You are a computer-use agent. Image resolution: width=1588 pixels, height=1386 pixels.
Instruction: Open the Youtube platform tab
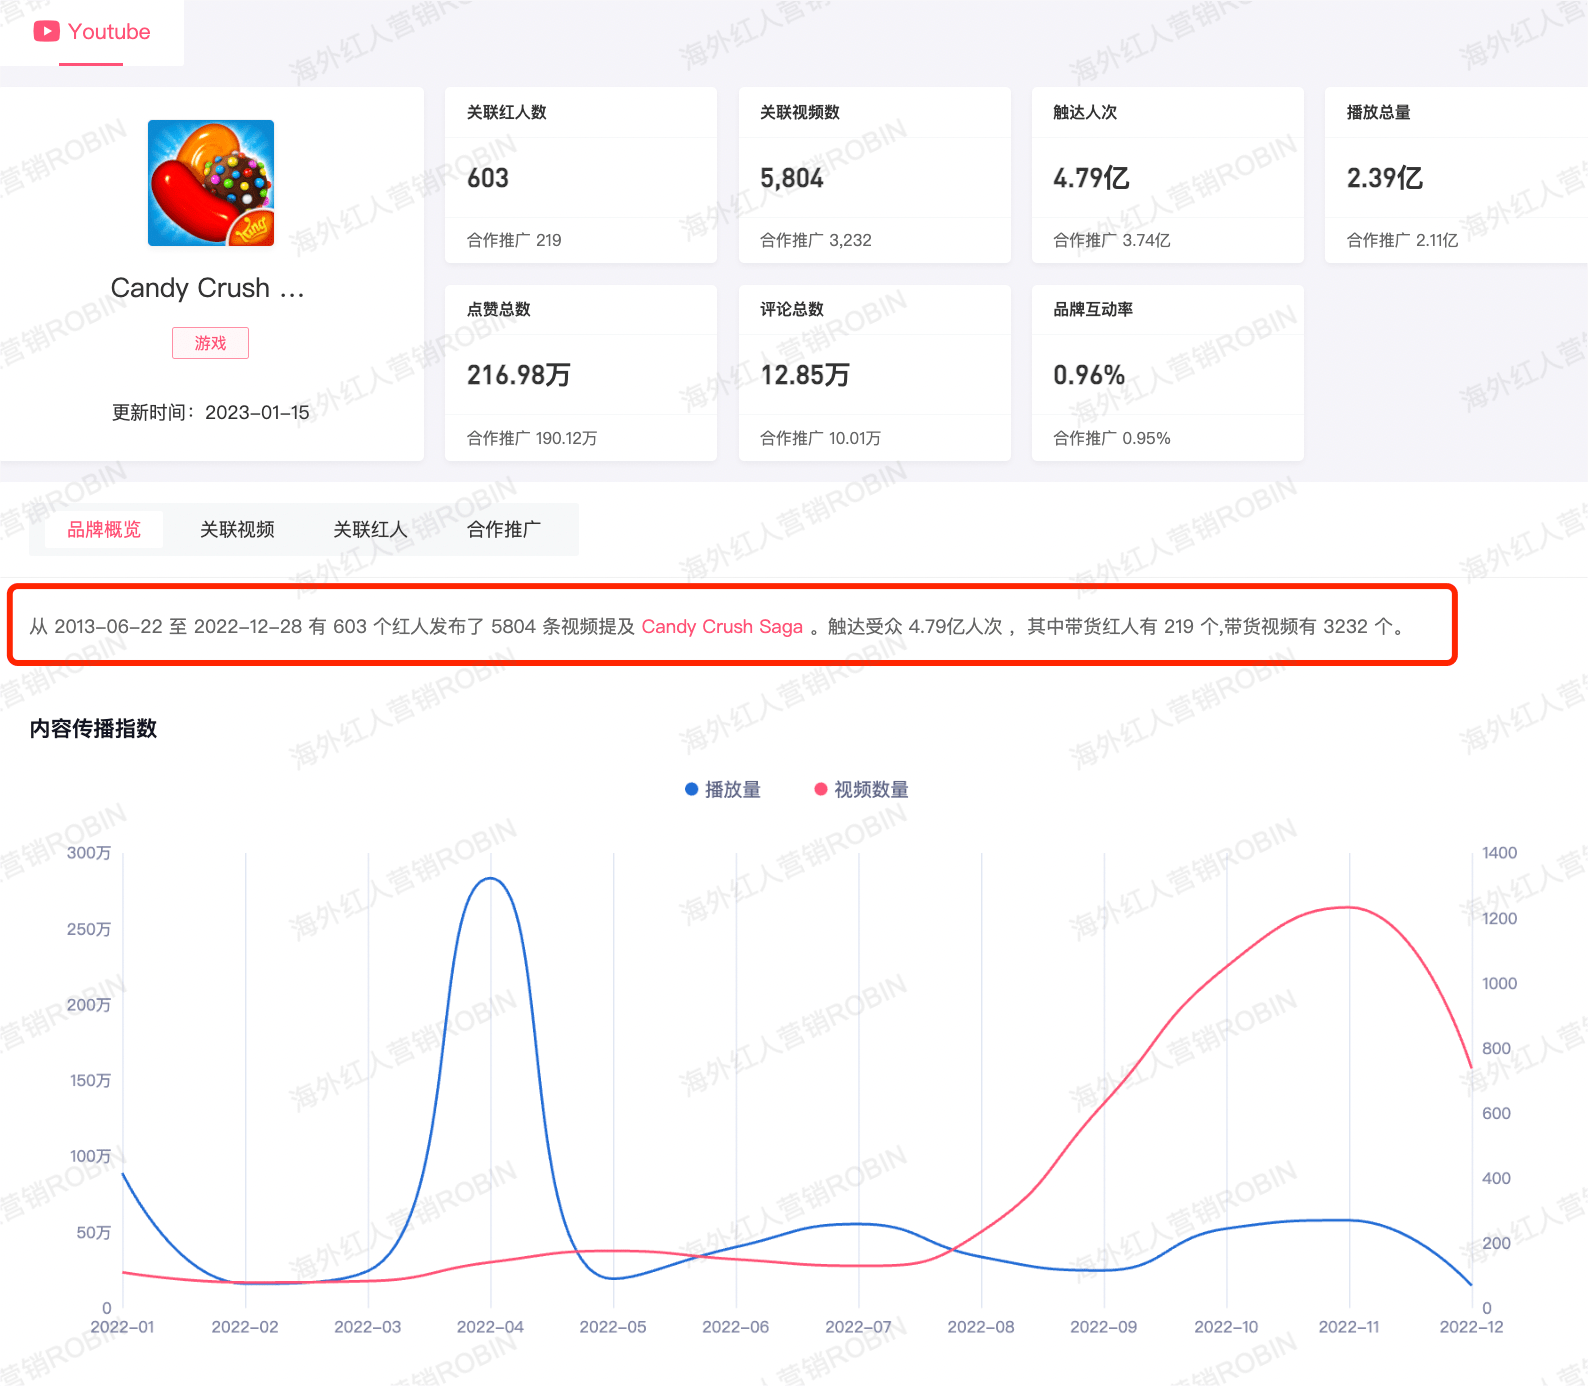click(92, 32)
